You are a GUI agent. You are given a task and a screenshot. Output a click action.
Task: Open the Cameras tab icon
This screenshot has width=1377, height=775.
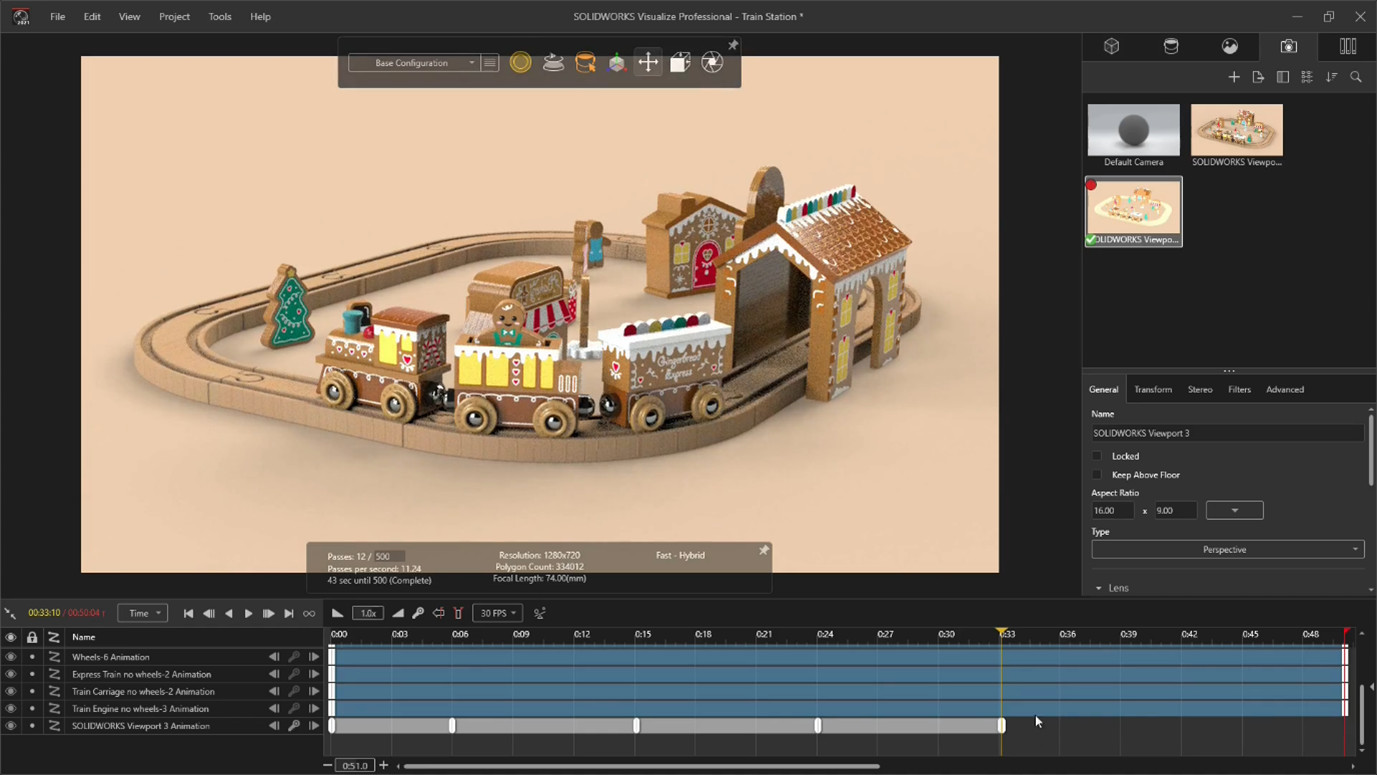point(1289,47)
